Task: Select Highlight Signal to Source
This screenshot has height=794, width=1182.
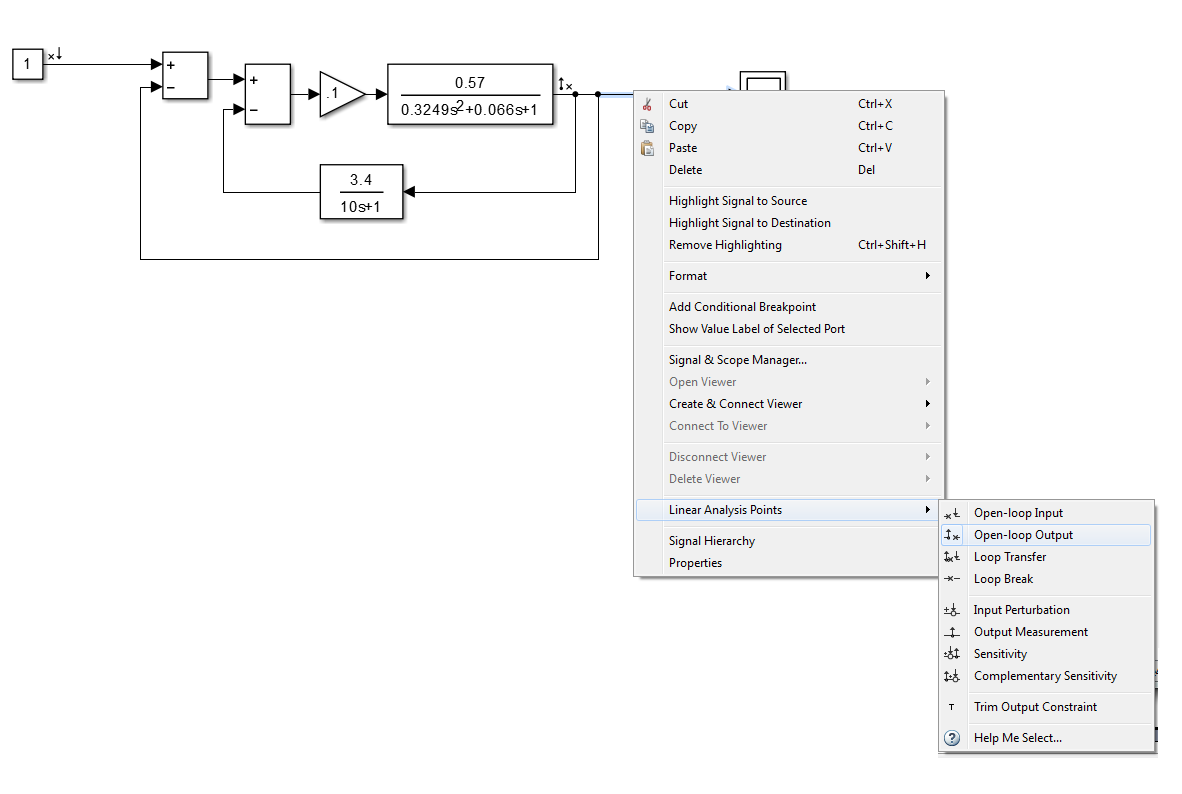Action: click(x=789, y=201)
